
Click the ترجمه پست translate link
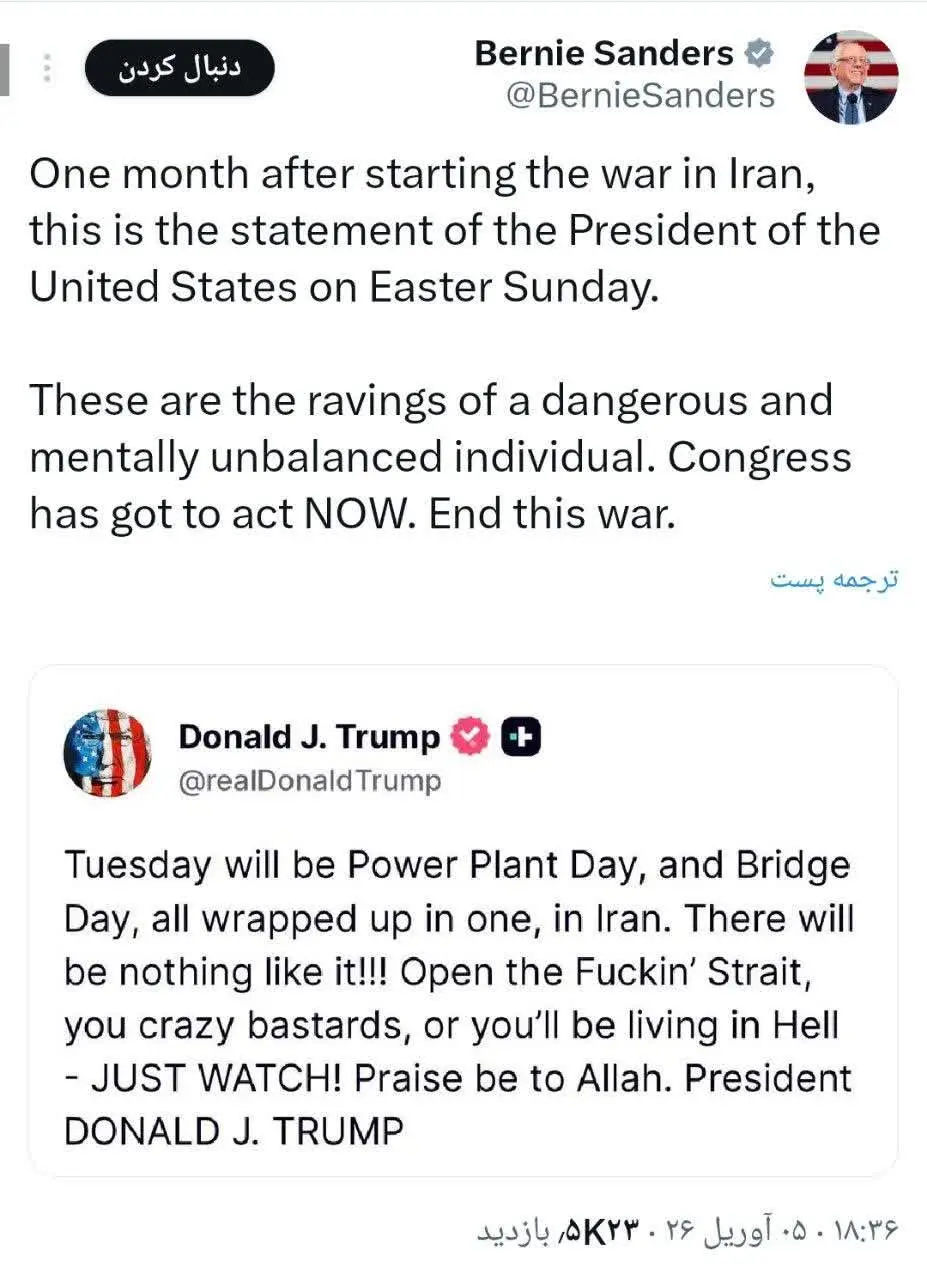pos(834,580)
